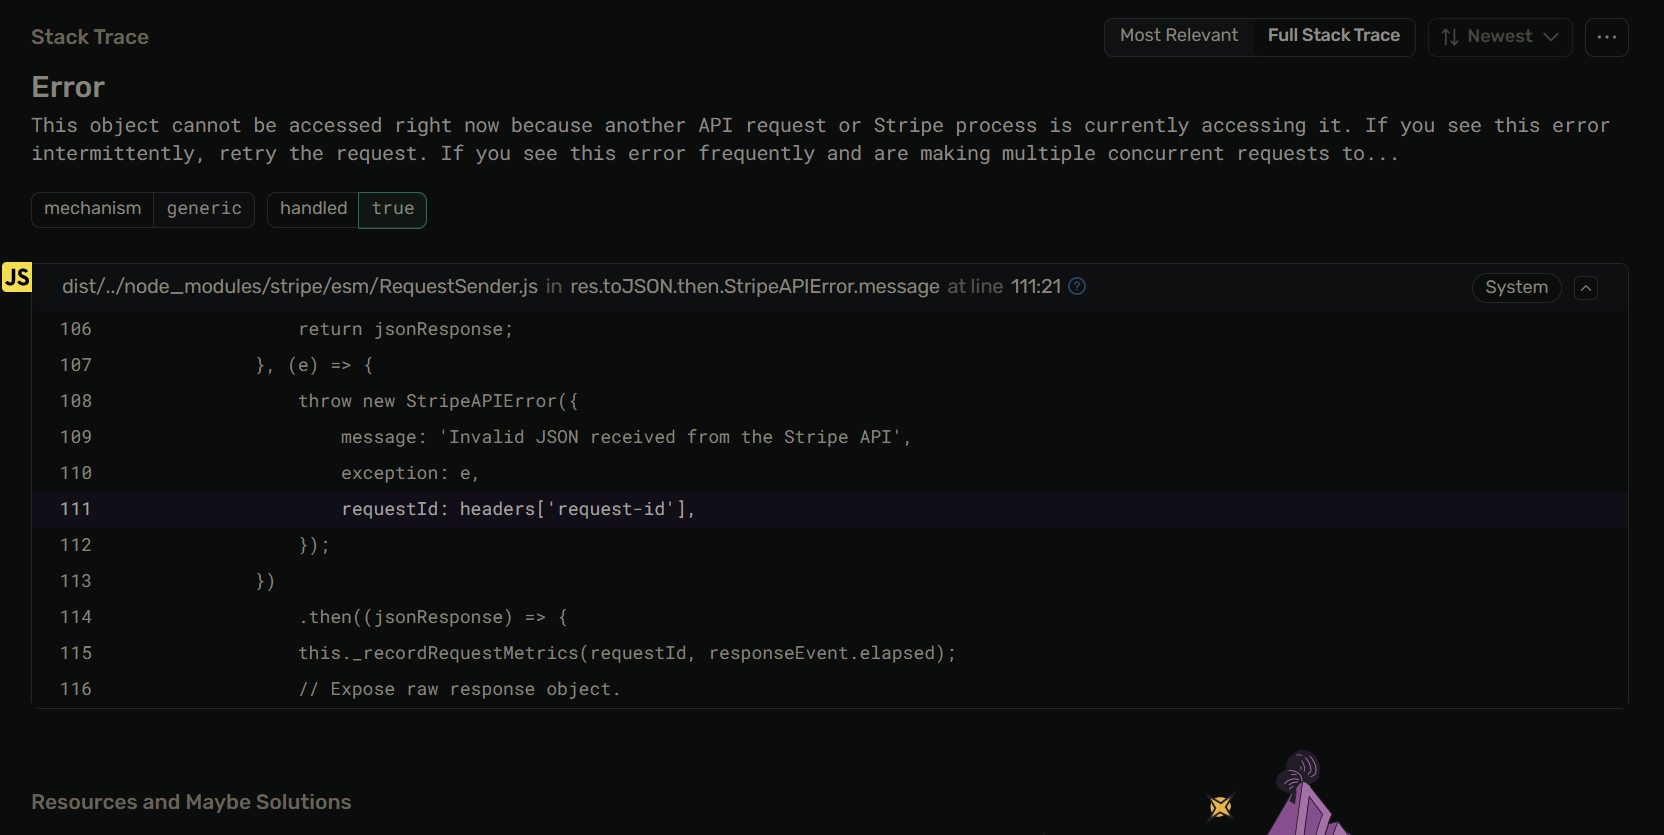Switch to the Most Relevant view
This screenshot has height=835, width=1664.
pos(1178,36)
